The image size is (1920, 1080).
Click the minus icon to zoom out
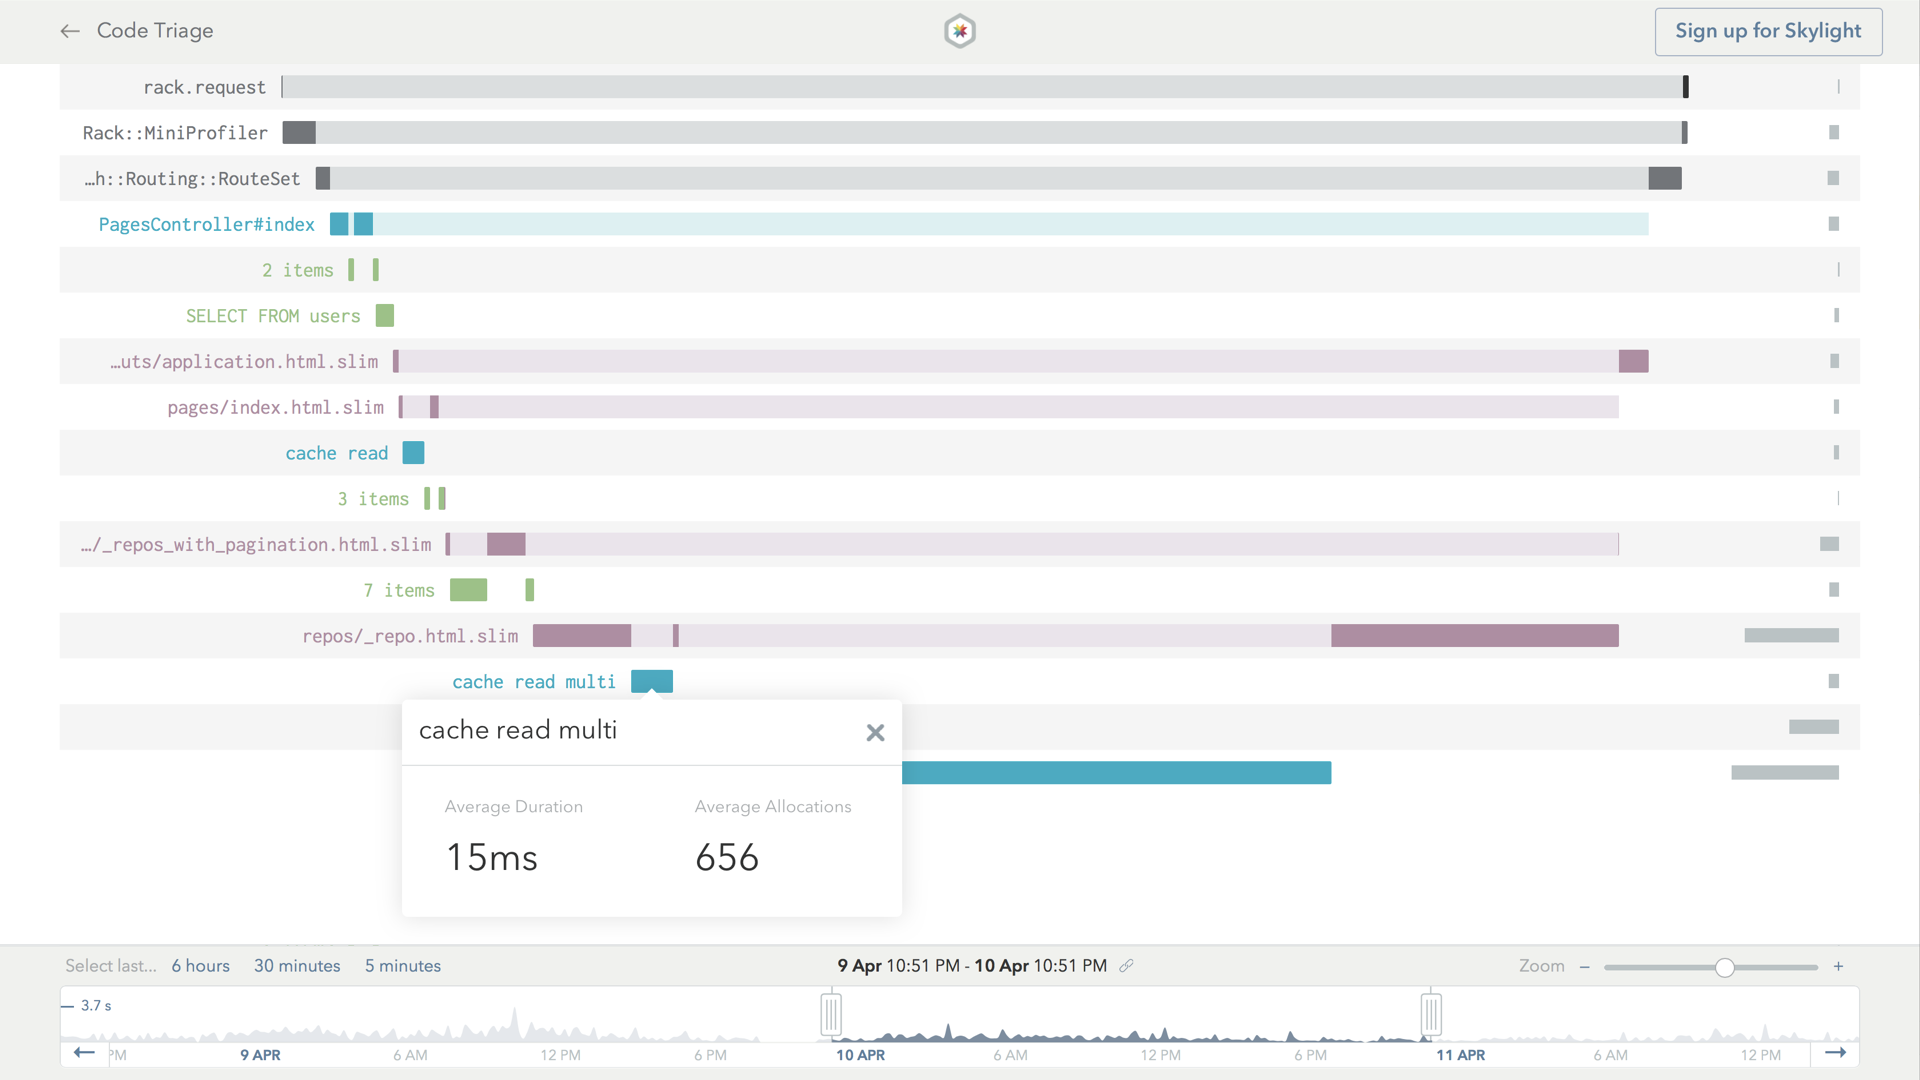[1585, 967]
